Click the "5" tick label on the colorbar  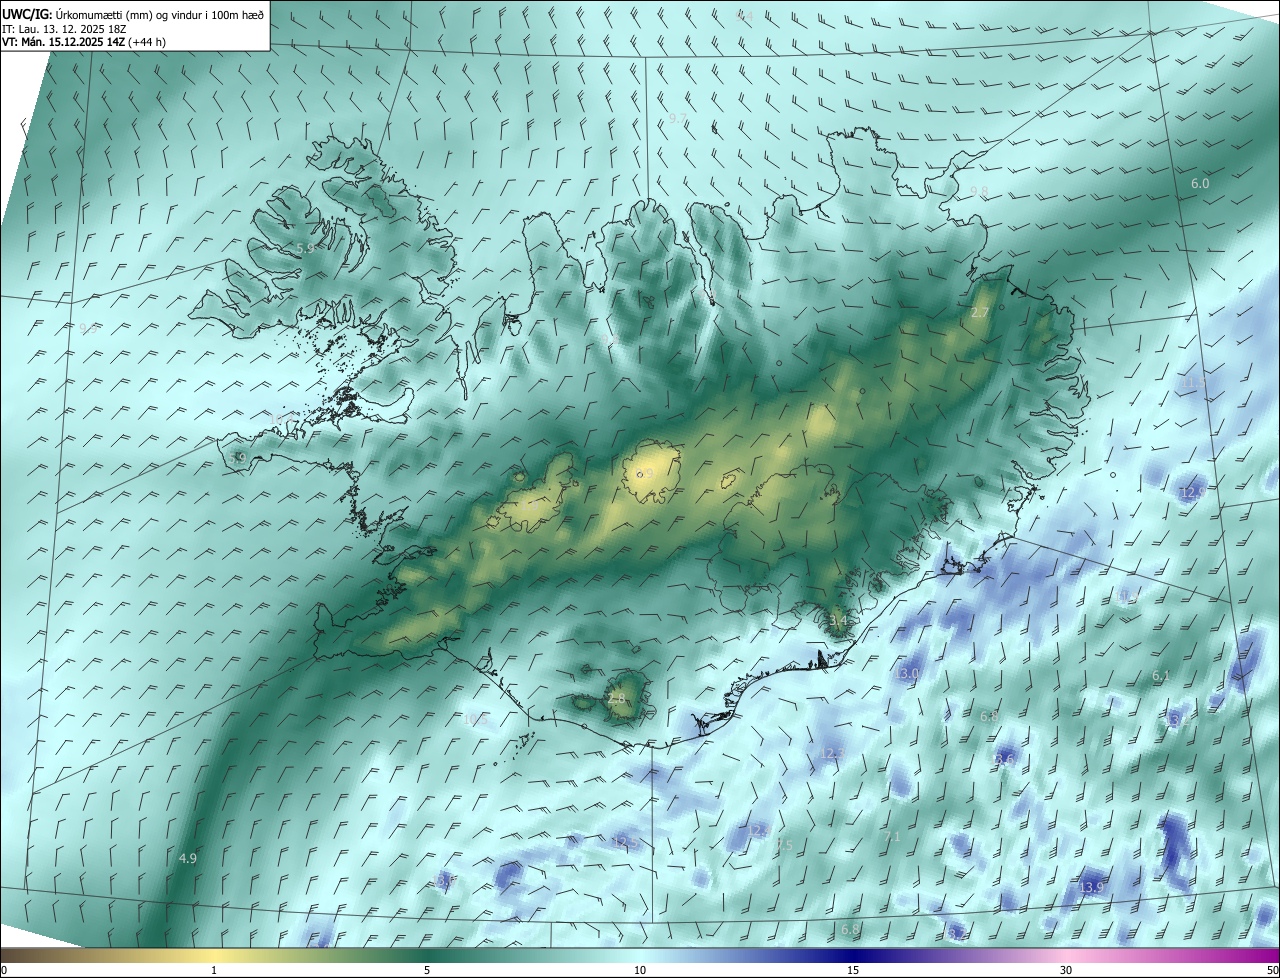point(427,970)
